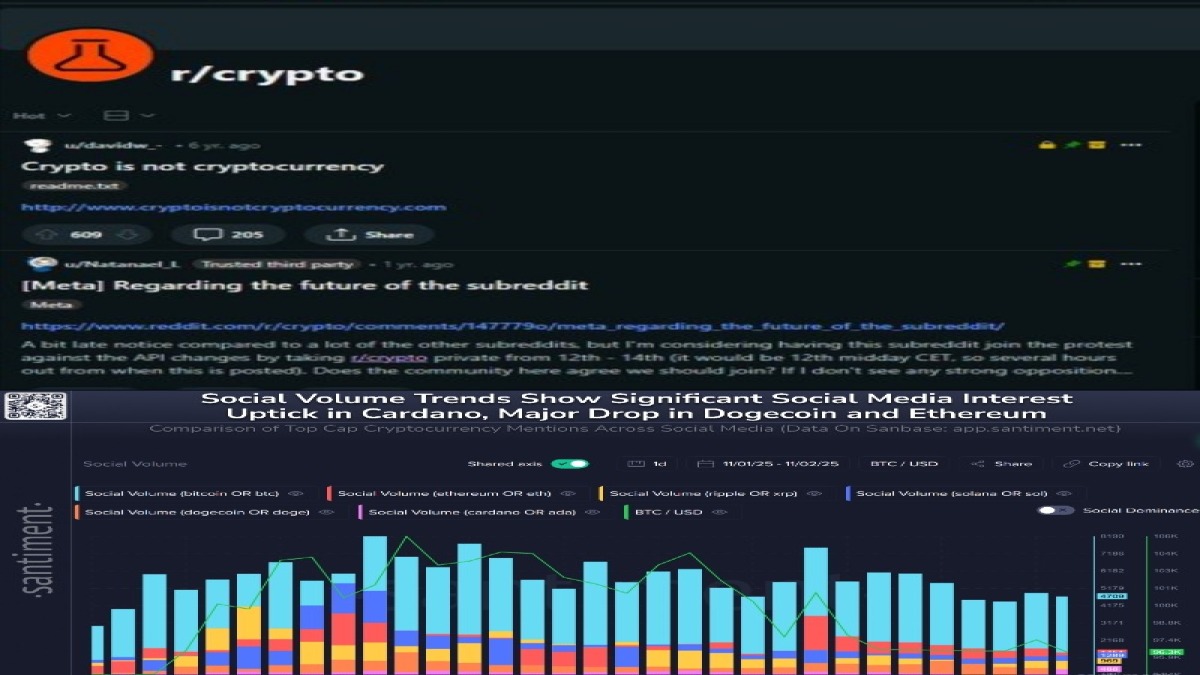Open the Hot sort dropdown

point(42,116)
